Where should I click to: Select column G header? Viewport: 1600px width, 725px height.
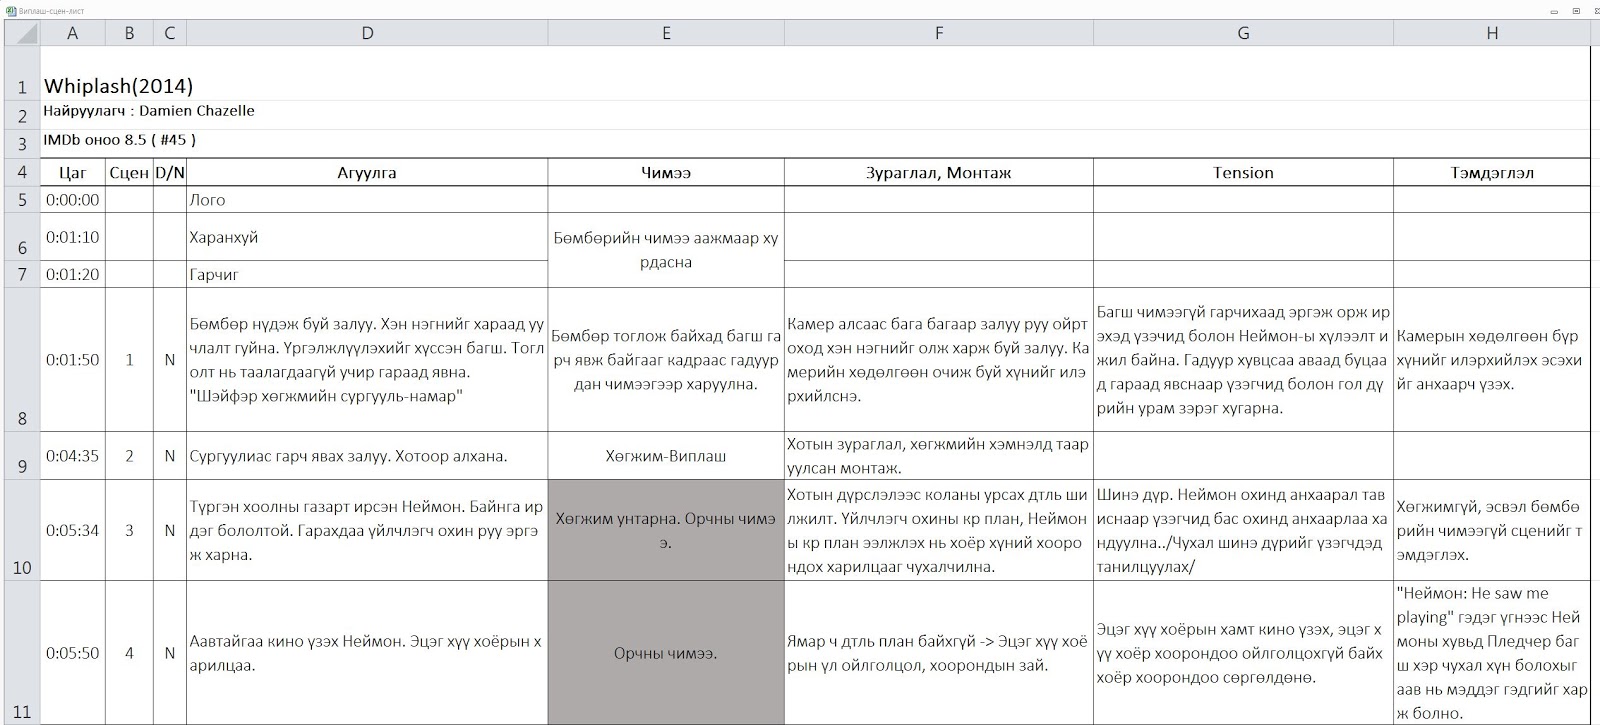[x=1243, y=33]
